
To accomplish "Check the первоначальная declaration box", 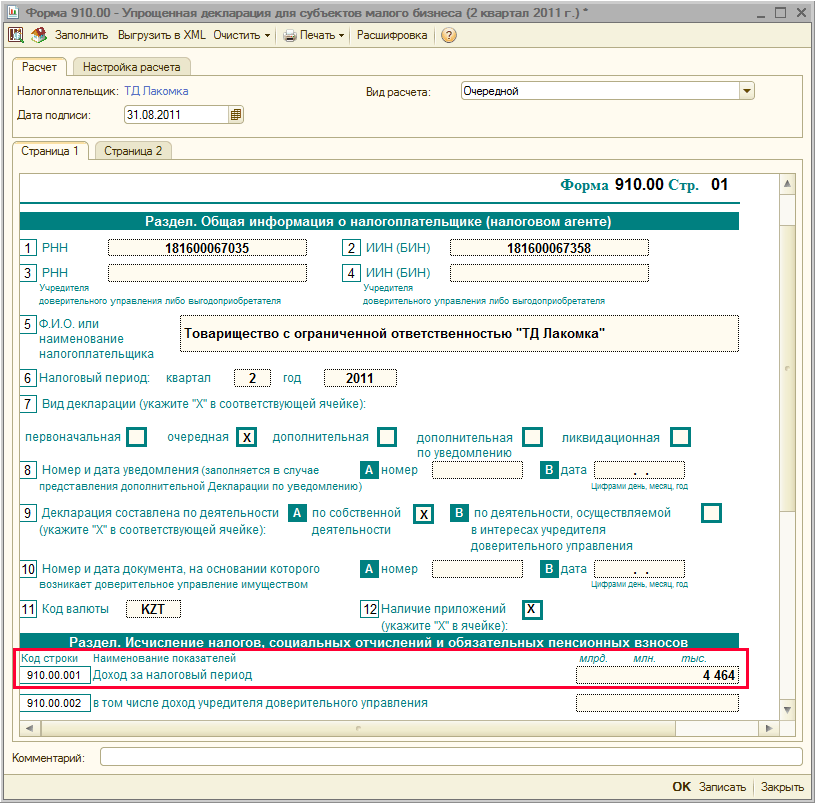I will [137, 437].
